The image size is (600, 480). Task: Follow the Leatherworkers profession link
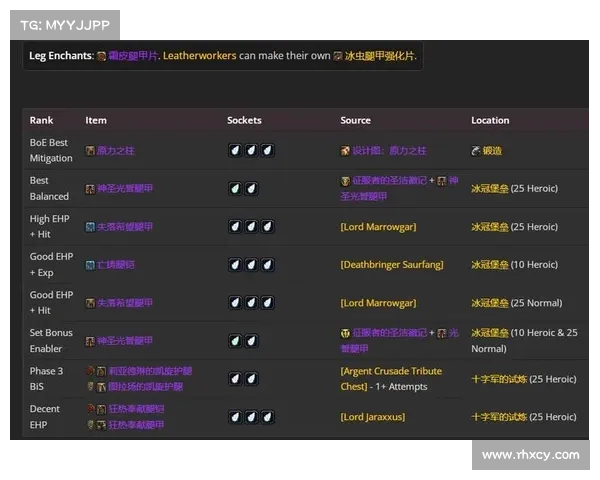pyautogui.click(x=199, y=56)
